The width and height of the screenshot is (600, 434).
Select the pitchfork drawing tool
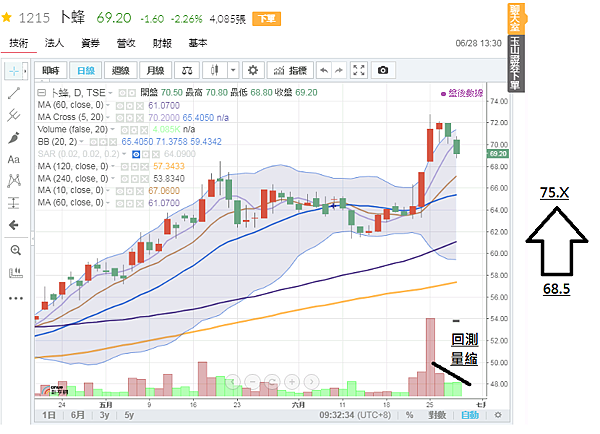(15, 114)
